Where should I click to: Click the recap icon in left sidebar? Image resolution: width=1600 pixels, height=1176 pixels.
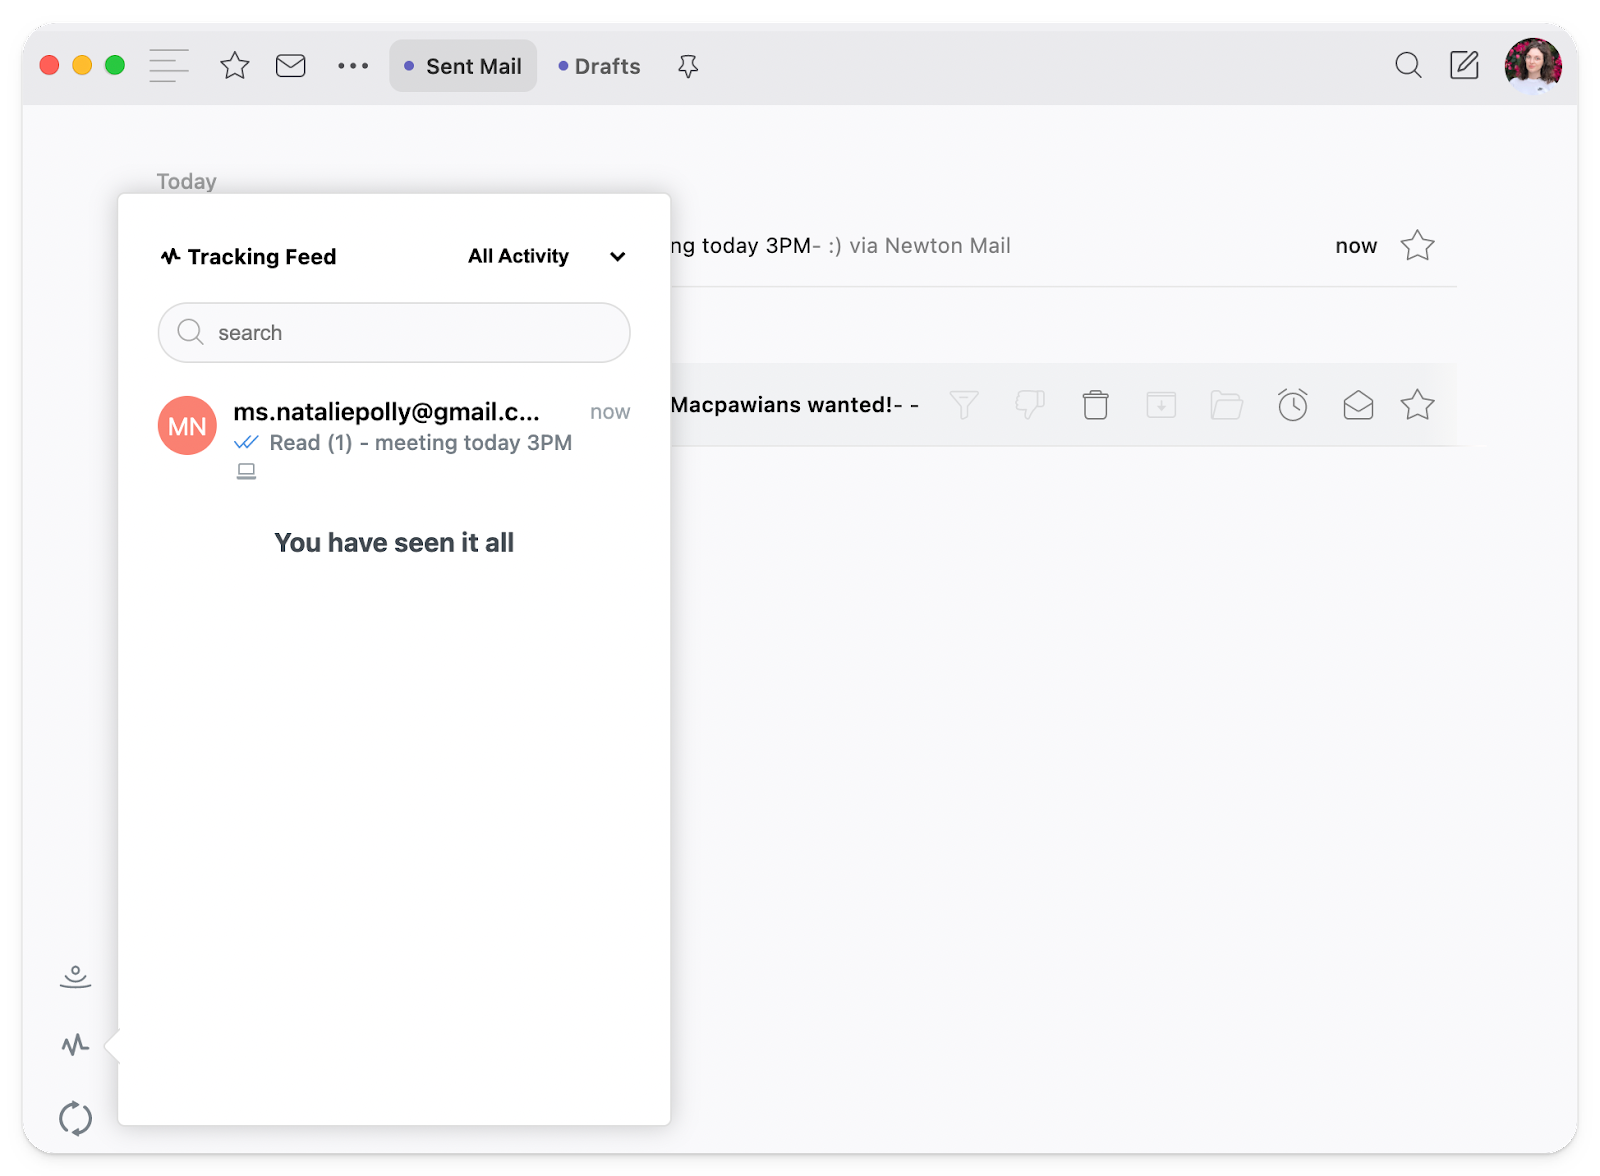75,977
